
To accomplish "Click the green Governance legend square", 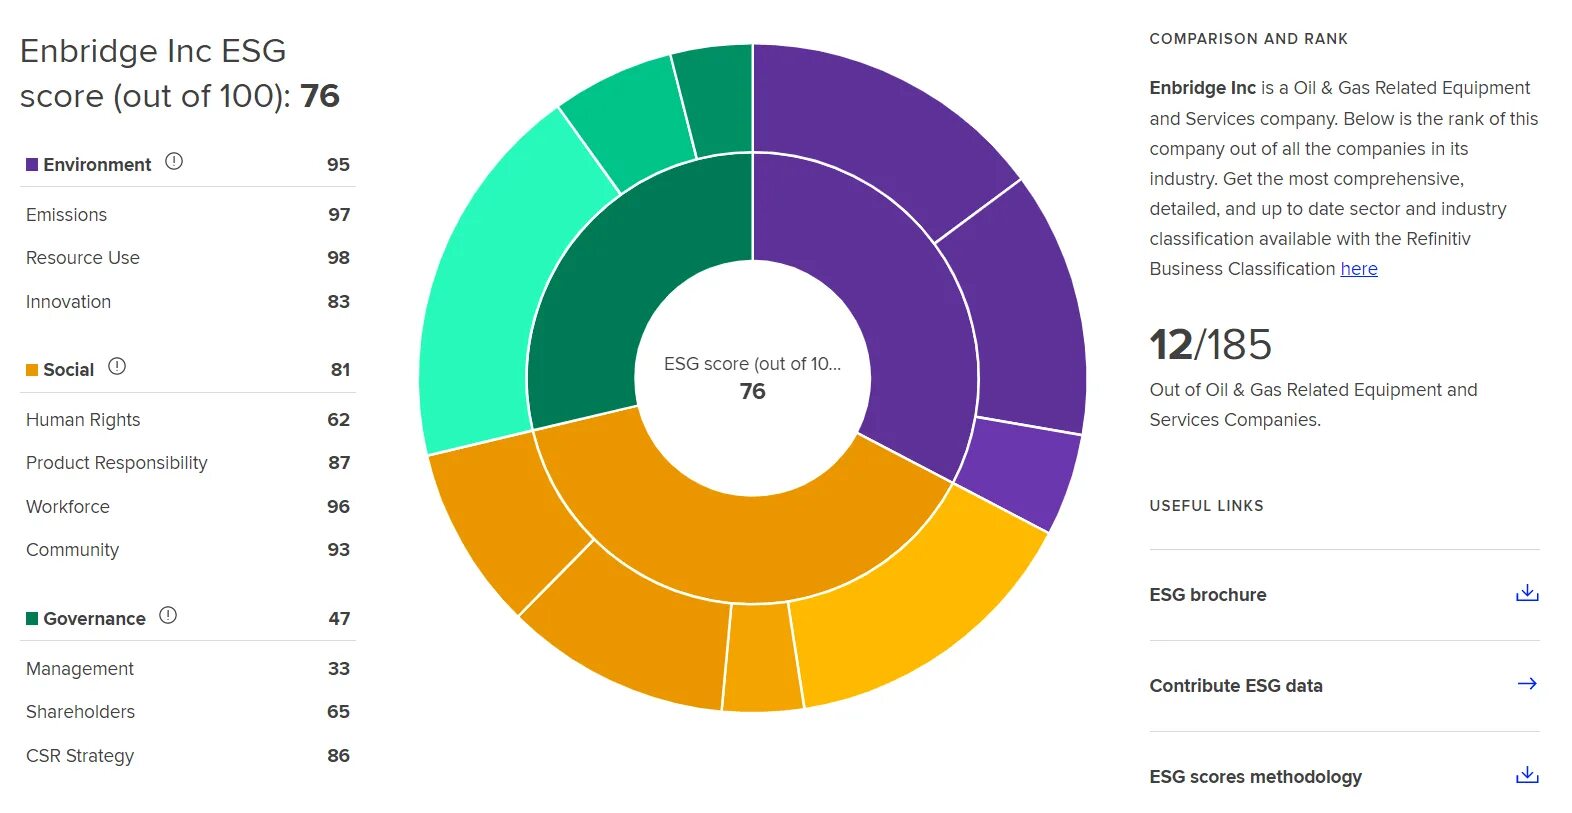I will pos(32,618).
